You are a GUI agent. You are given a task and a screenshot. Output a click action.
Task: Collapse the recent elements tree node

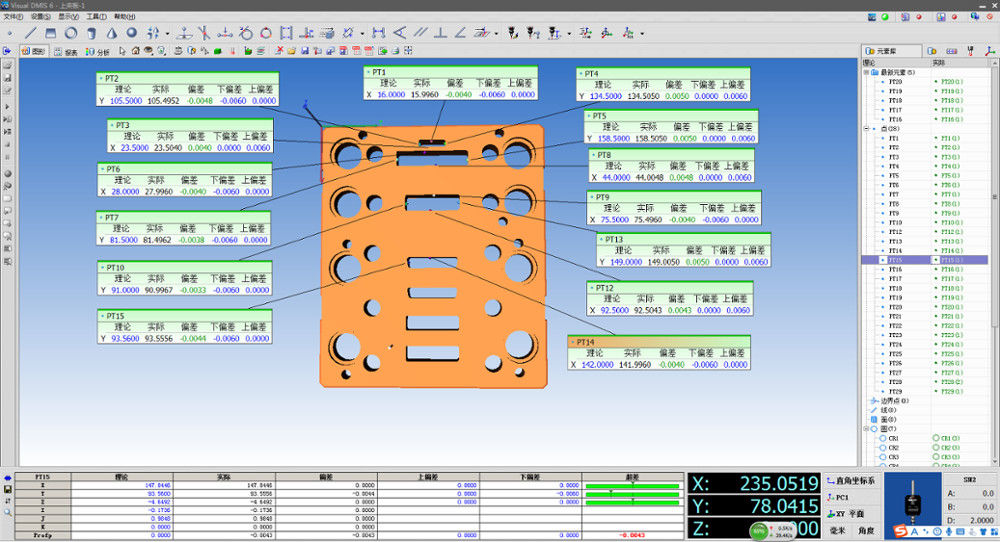(x=866, y=72)
